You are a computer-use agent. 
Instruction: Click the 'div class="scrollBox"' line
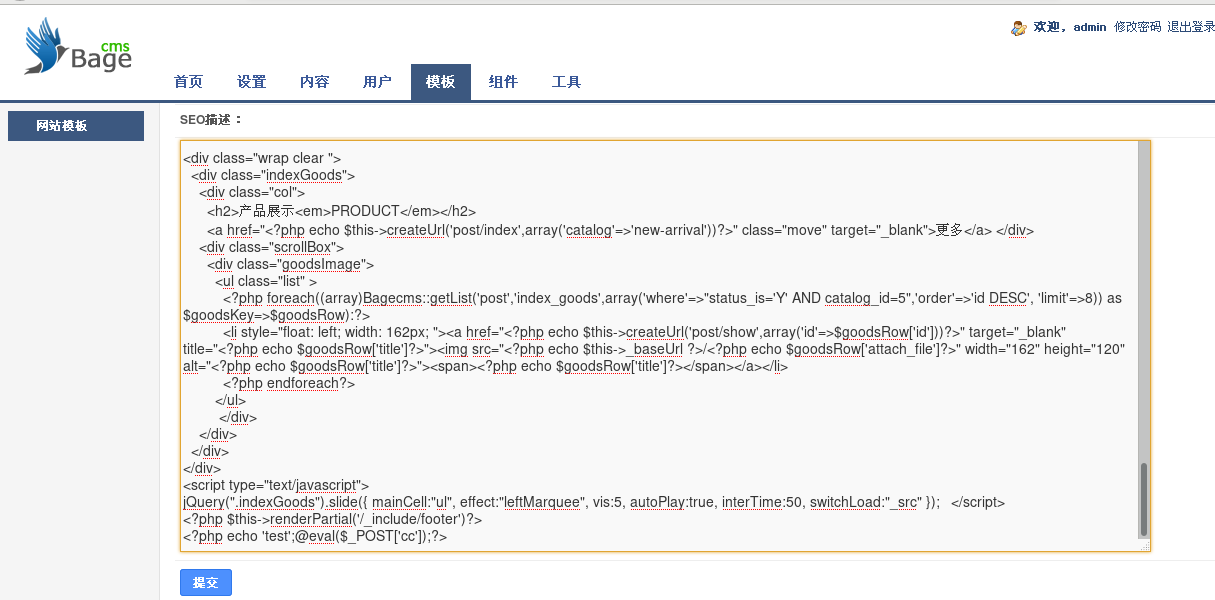pyautogui.click(x=272, y=247)
